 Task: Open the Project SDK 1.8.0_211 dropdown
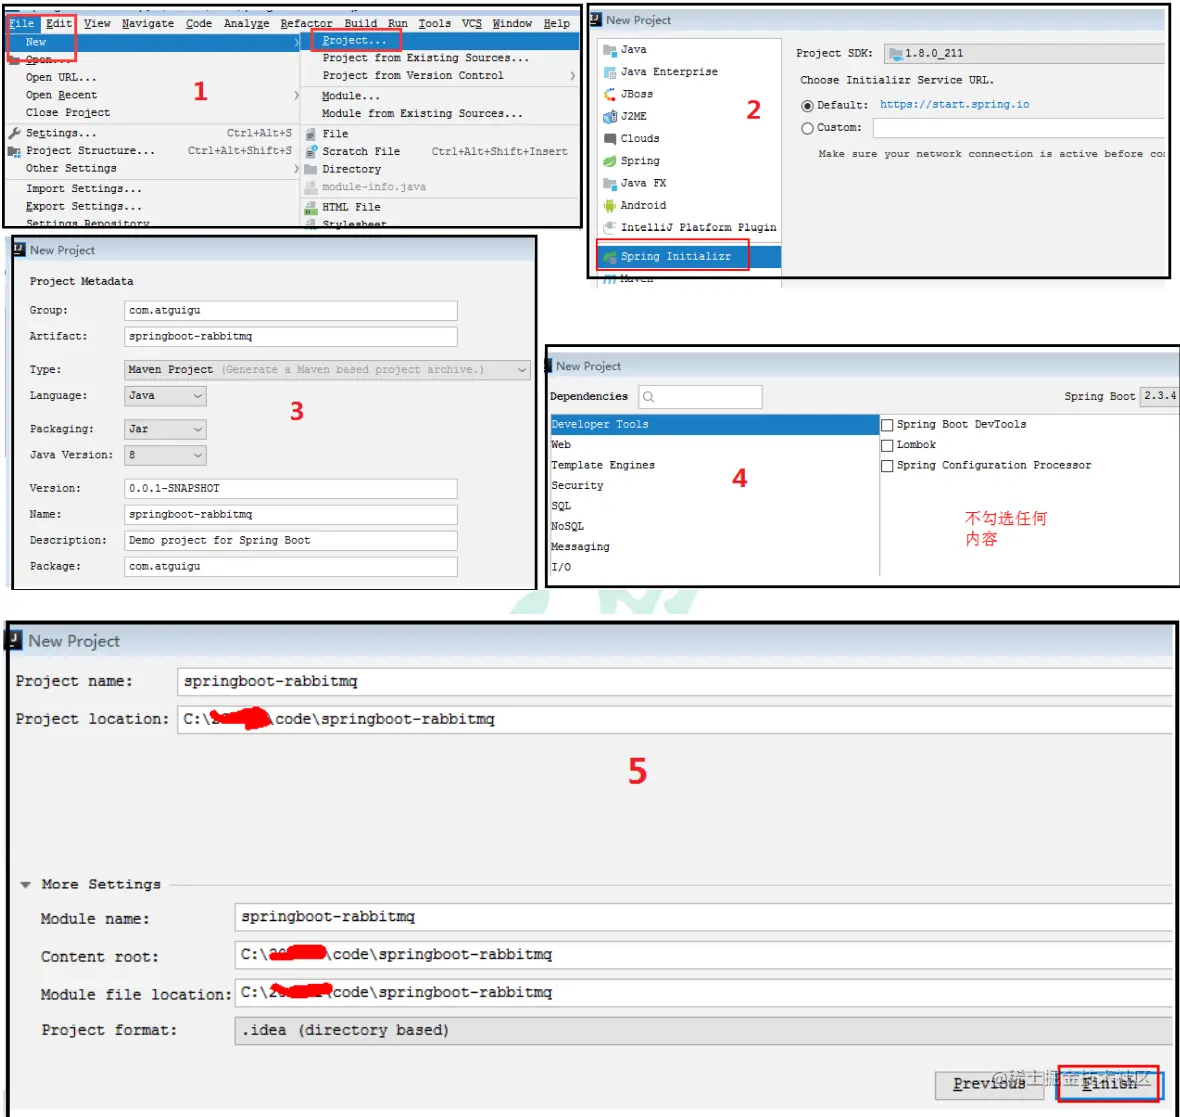pos(1024,53)
